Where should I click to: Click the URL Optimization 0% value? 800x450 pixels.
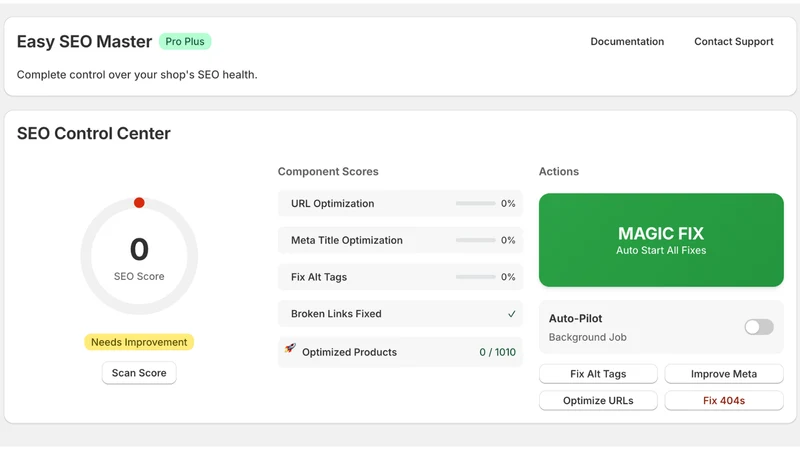coord(508,203)
